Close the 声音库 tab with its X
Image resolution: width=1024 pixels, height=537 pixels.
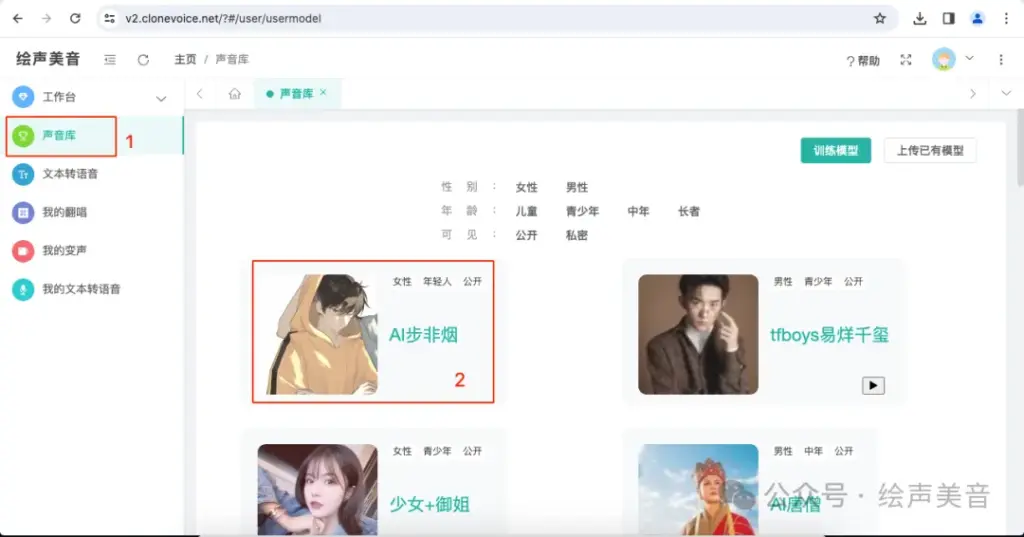[323, 93]
